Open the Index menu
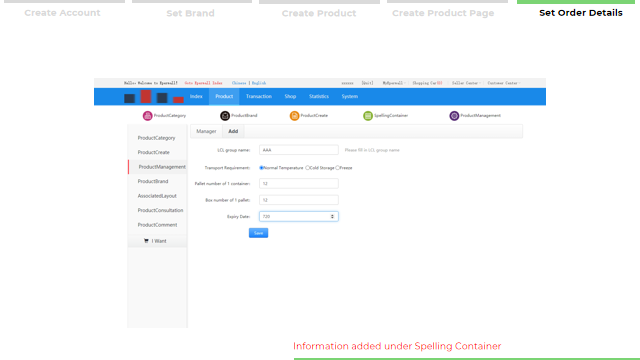This screenshot has width=640, height=360. coord(196,96)
